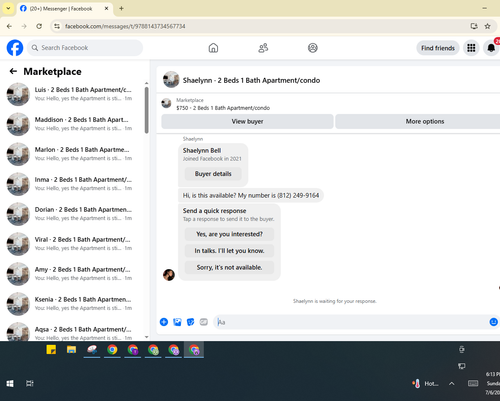Click the Facebook logo
Viewport: 500px width, 401px height.
pyautogui.click(x=15, y=48)
